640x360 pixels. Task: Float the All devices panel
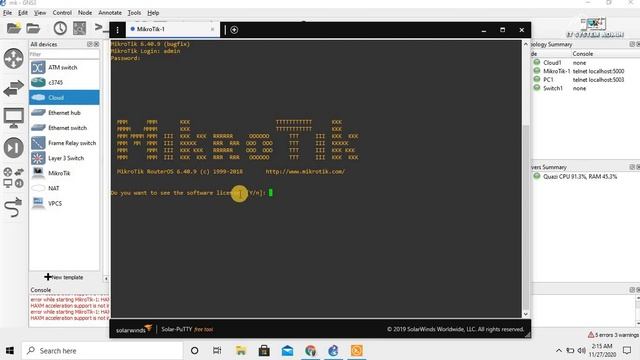pyautogui.click(x=90, y=44)
